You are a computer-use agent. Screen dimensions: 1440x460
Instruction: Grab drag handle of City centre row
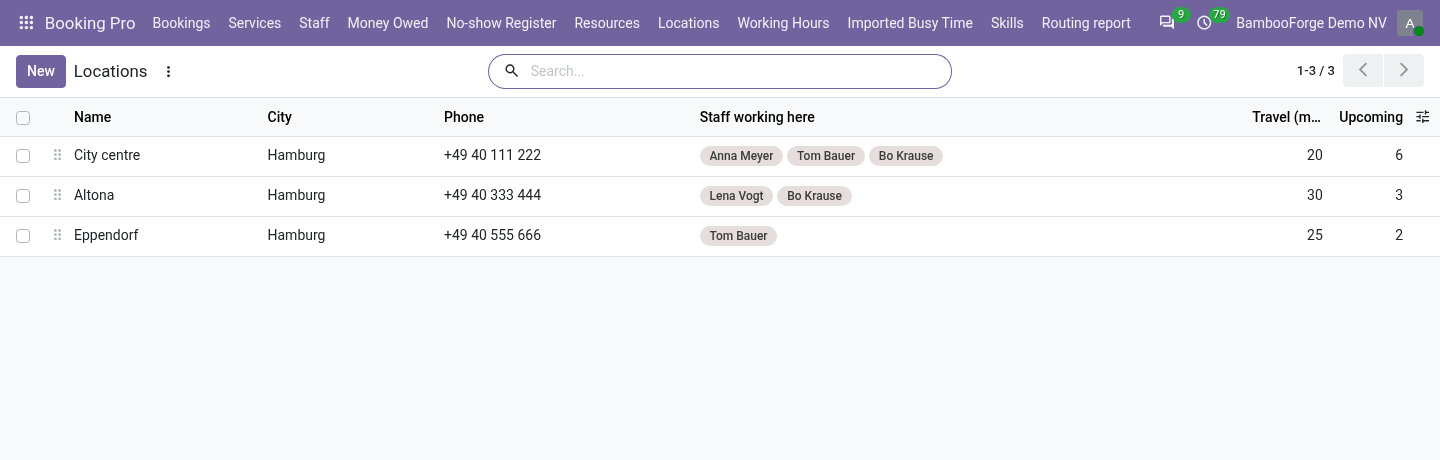click(57, 155)
